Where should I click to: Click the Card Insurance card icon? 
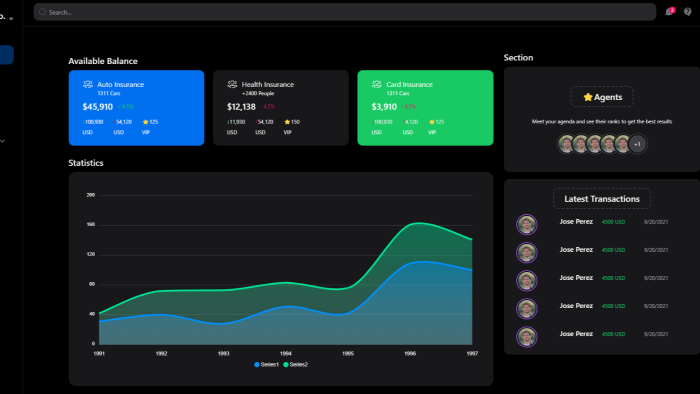[x=377, y=84]
